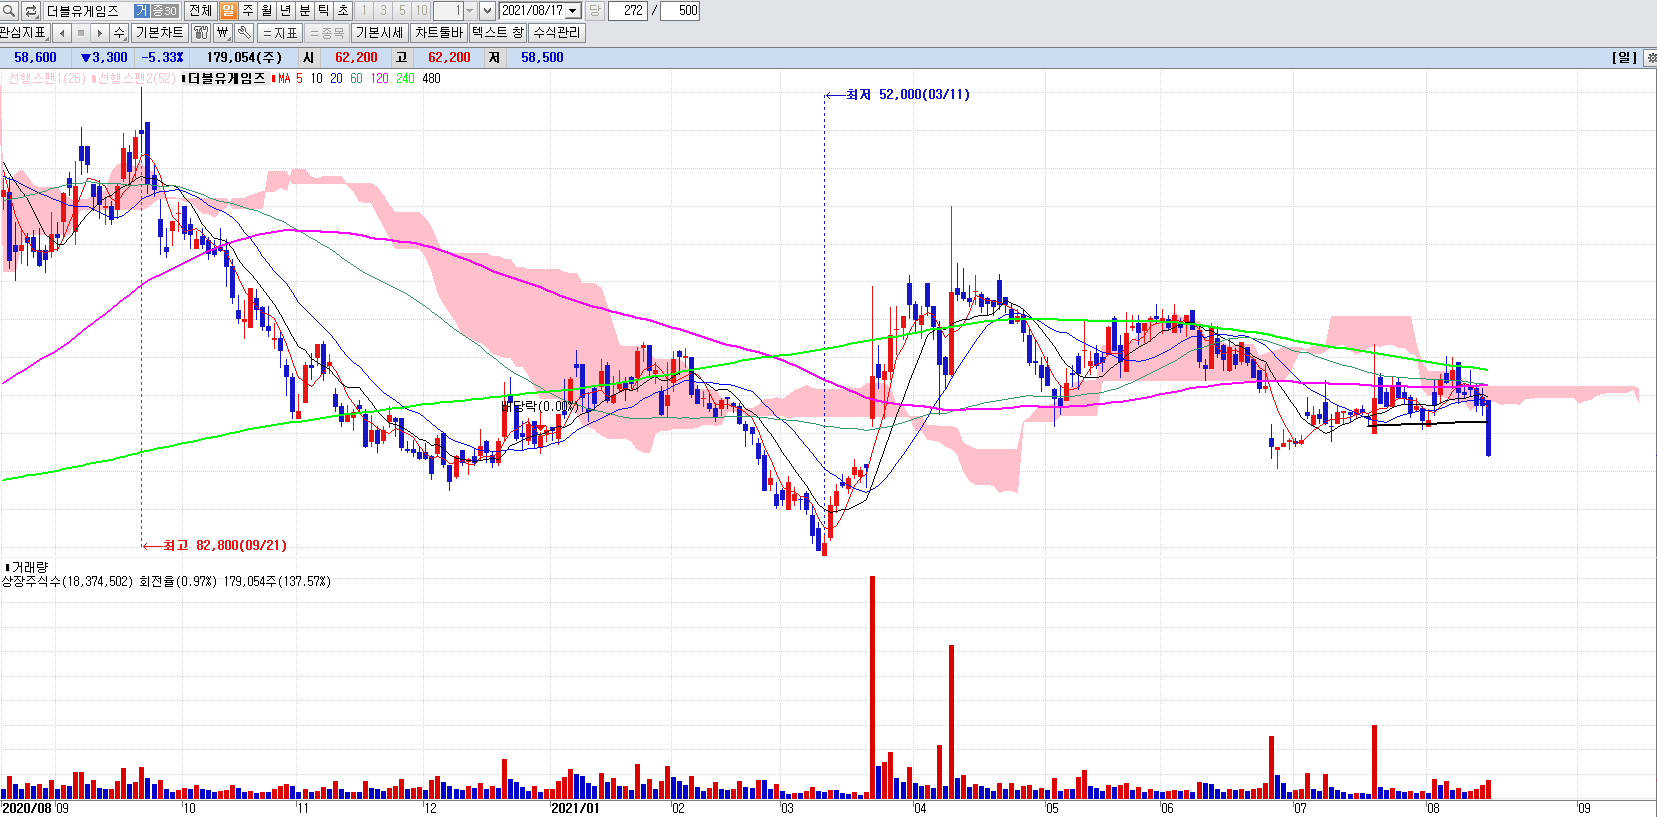Viewport: 1657px width, 817px height.
Task: Click the 거래량 volume panel label
Action: [x=29, y=567]
